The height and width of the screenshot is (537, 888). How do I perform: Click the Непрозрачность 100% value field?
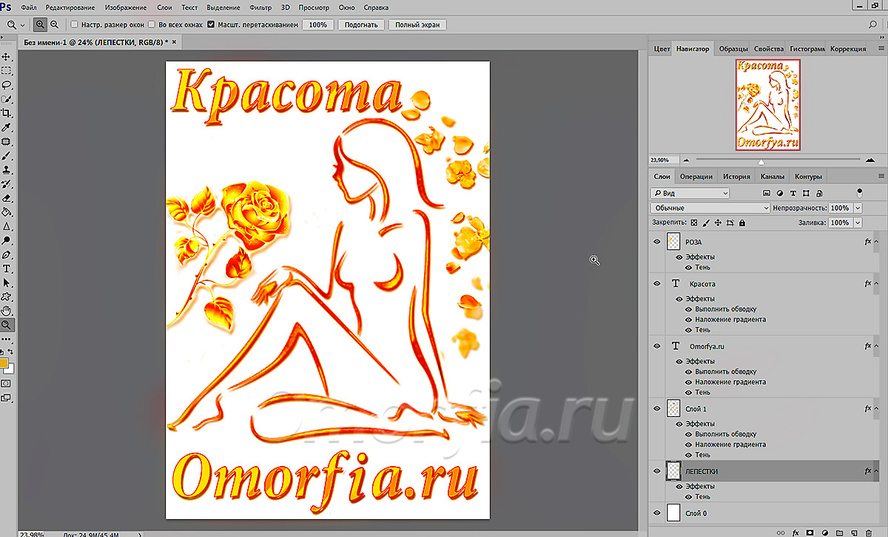tap(840, 208)
